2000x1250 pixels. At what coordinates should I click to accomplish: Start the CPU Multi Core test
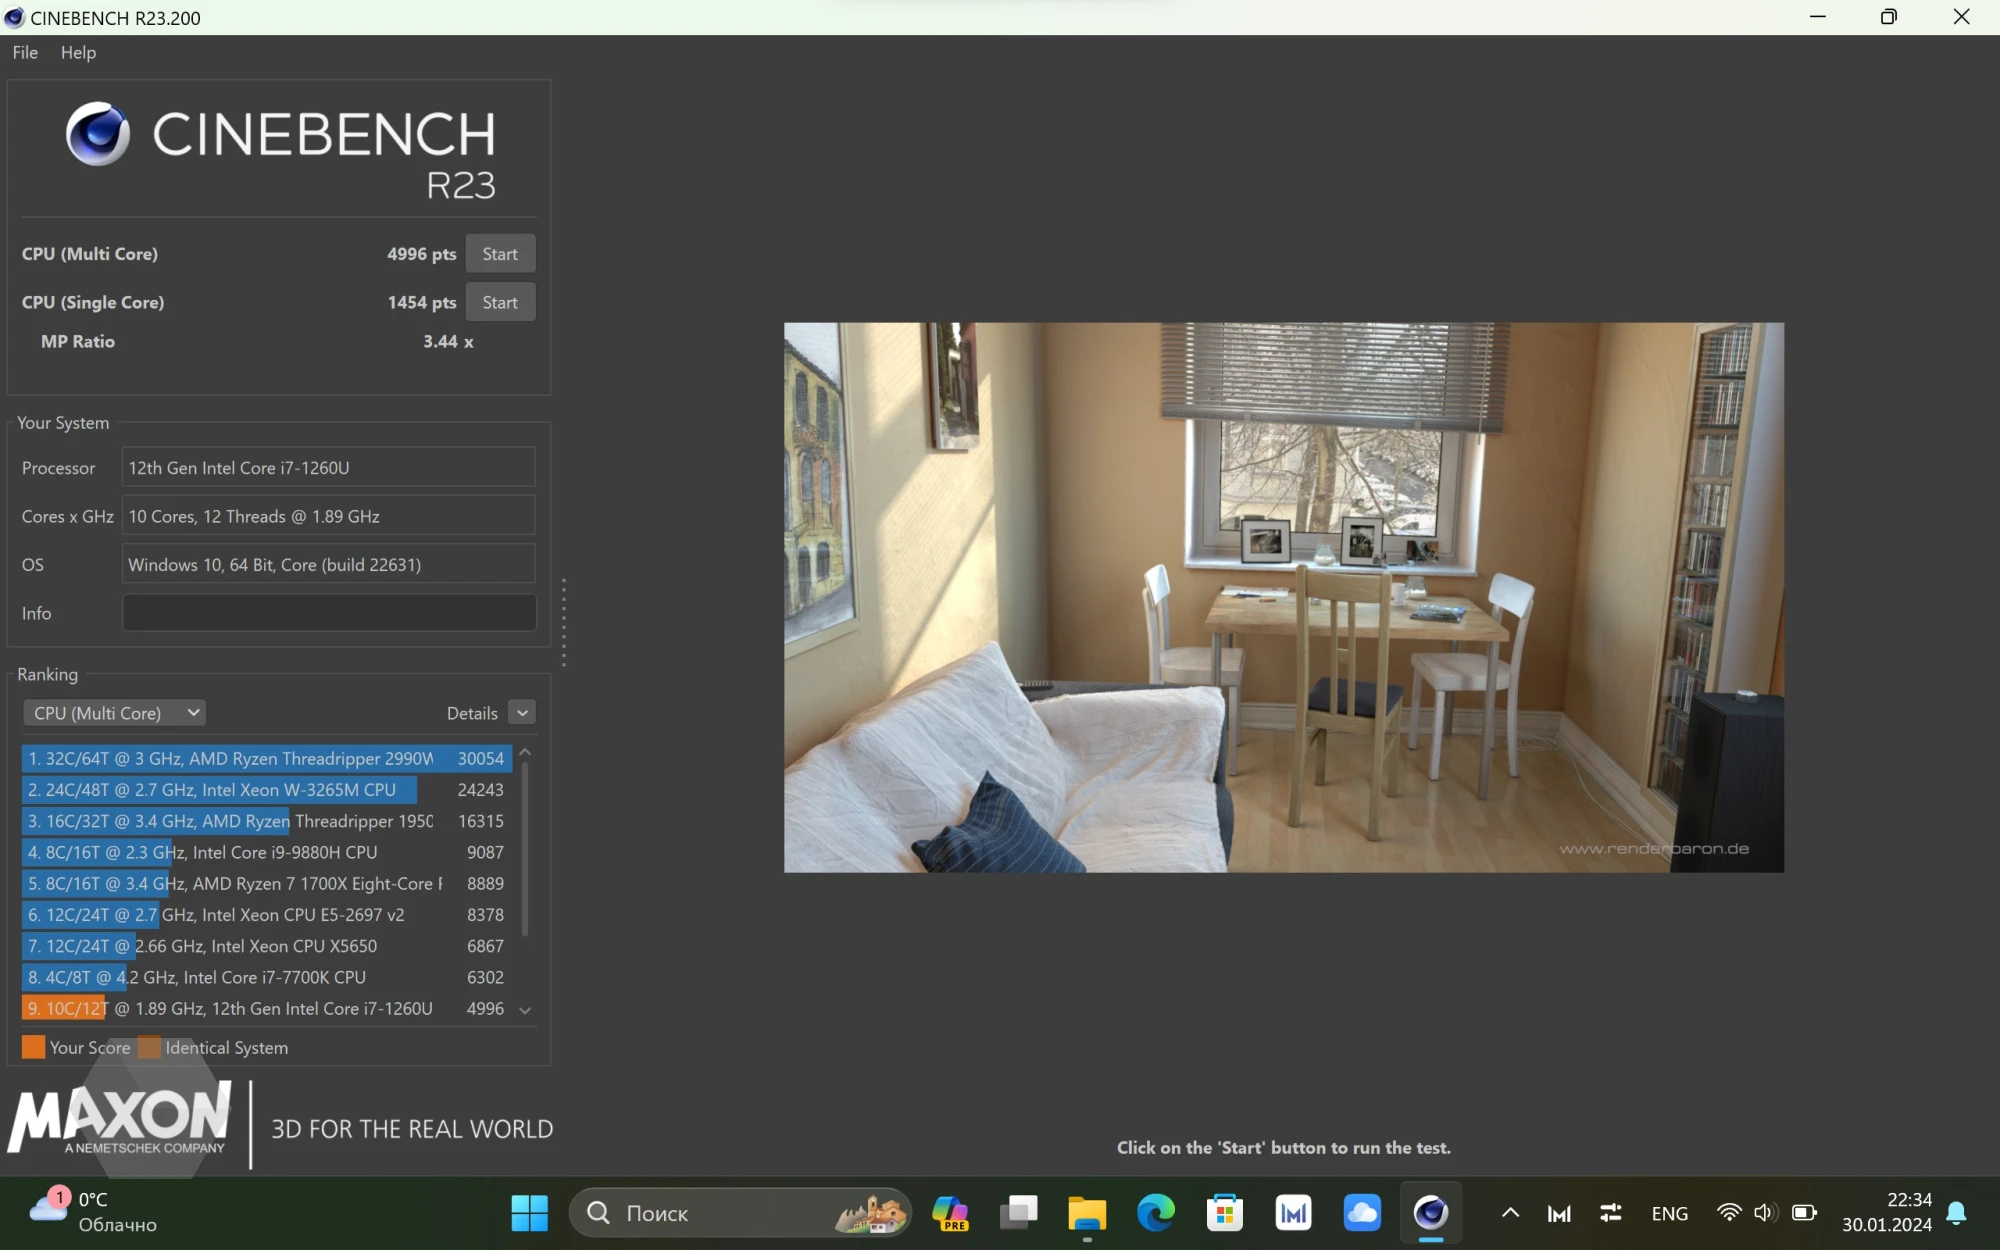pos(500,254)
